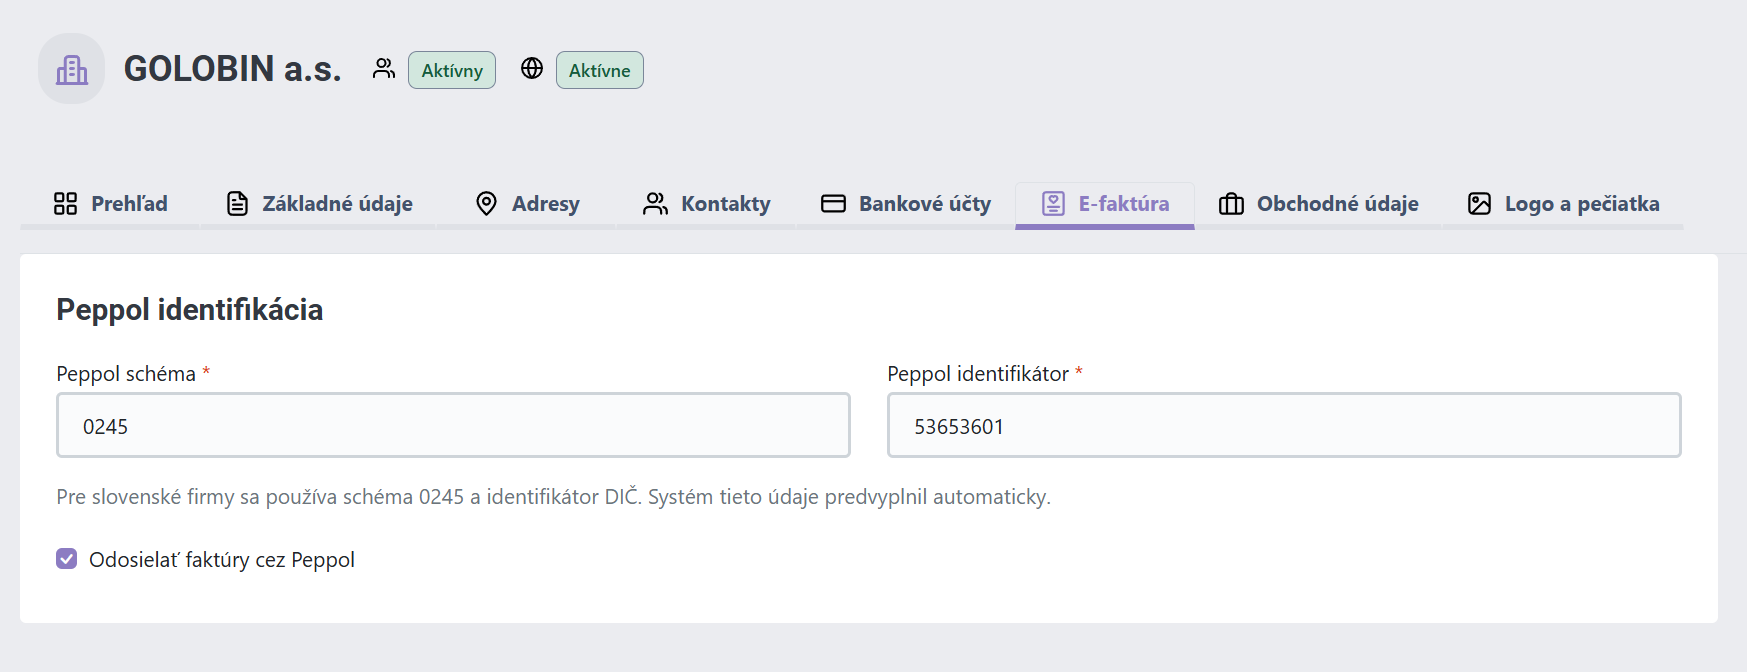Viewport: 1747px width, 672px height.
Task: Click the Prehľad grid icon
Action: [65, 204]
